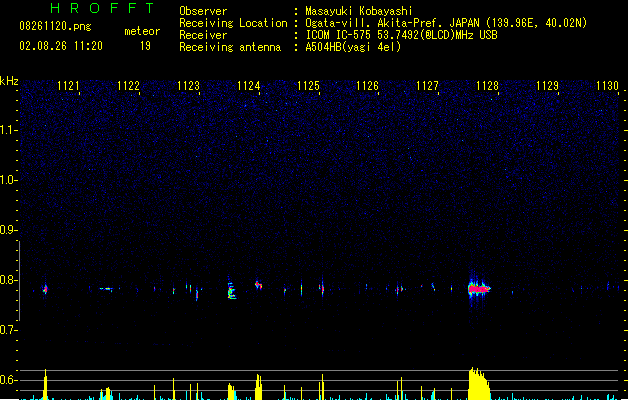Click the 0.6 kHz frequency label

[8, 380]
